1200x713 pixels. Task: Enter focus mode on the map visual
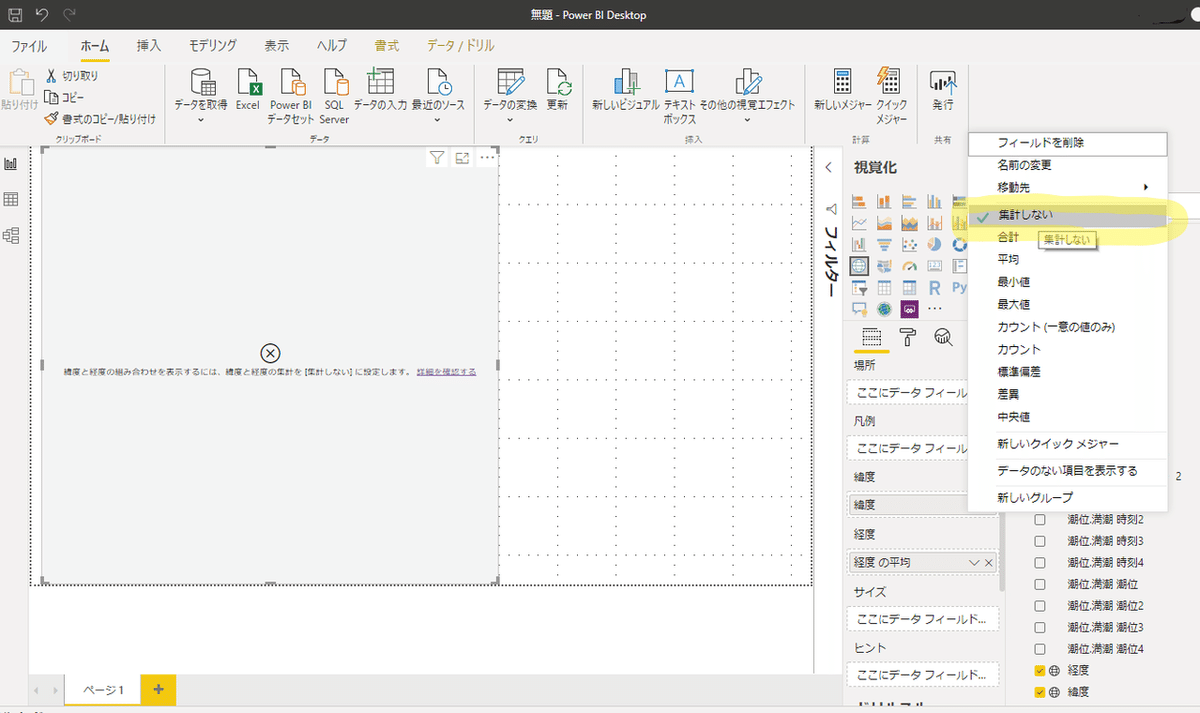[x=462, y=157]
